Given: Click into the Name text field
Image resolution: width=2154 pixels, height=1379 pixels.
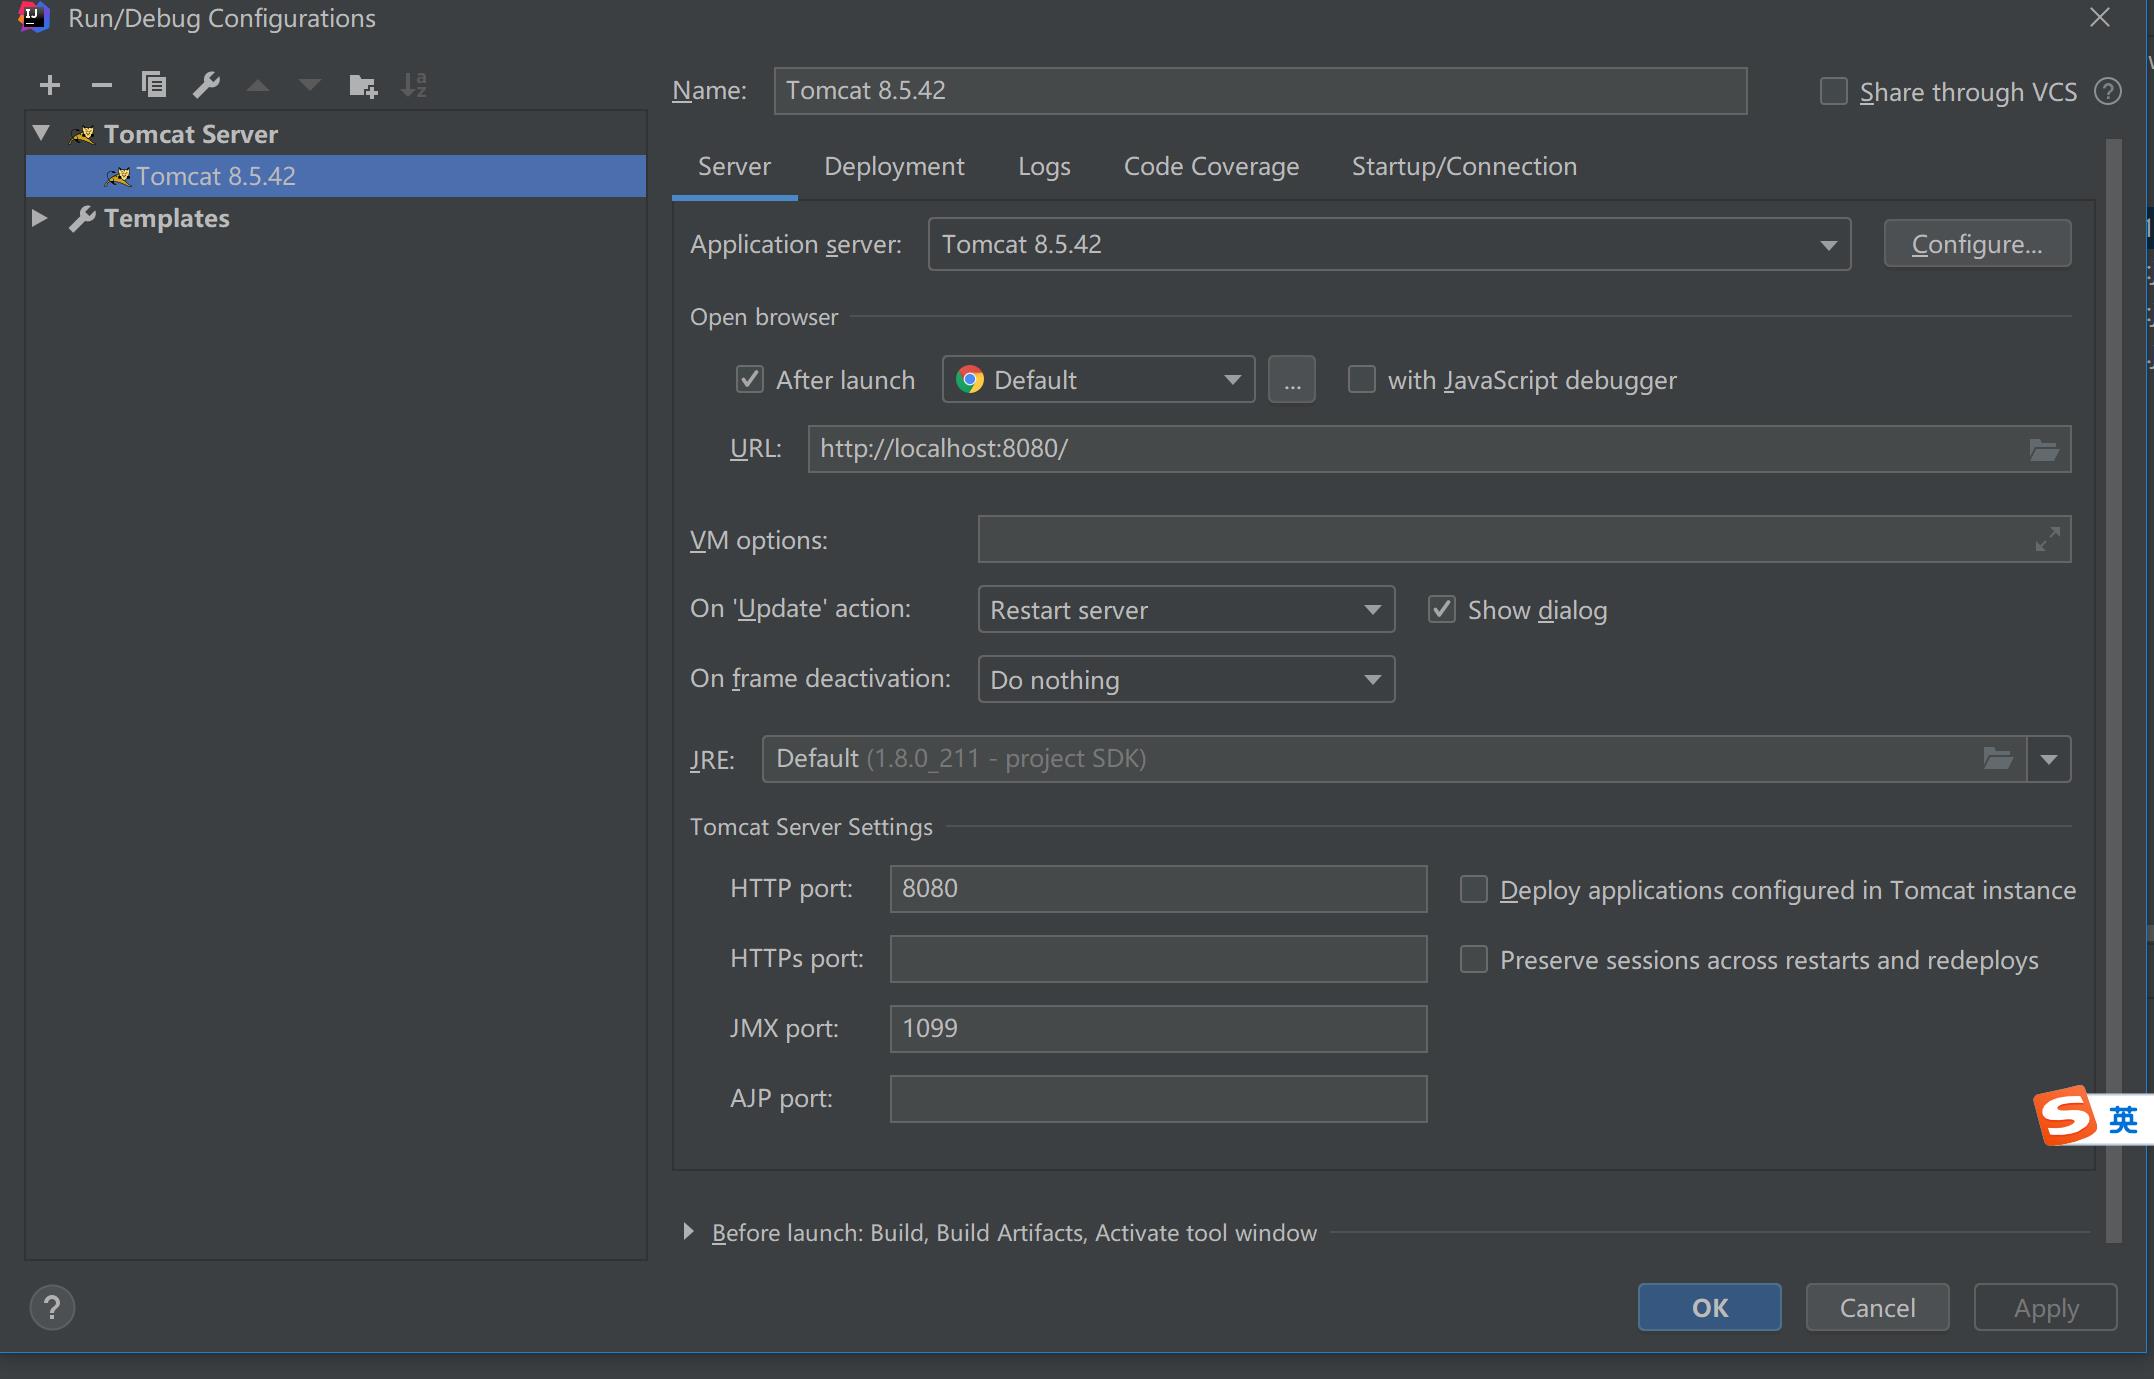Looking at the screenshot, I should point(1260,91).
